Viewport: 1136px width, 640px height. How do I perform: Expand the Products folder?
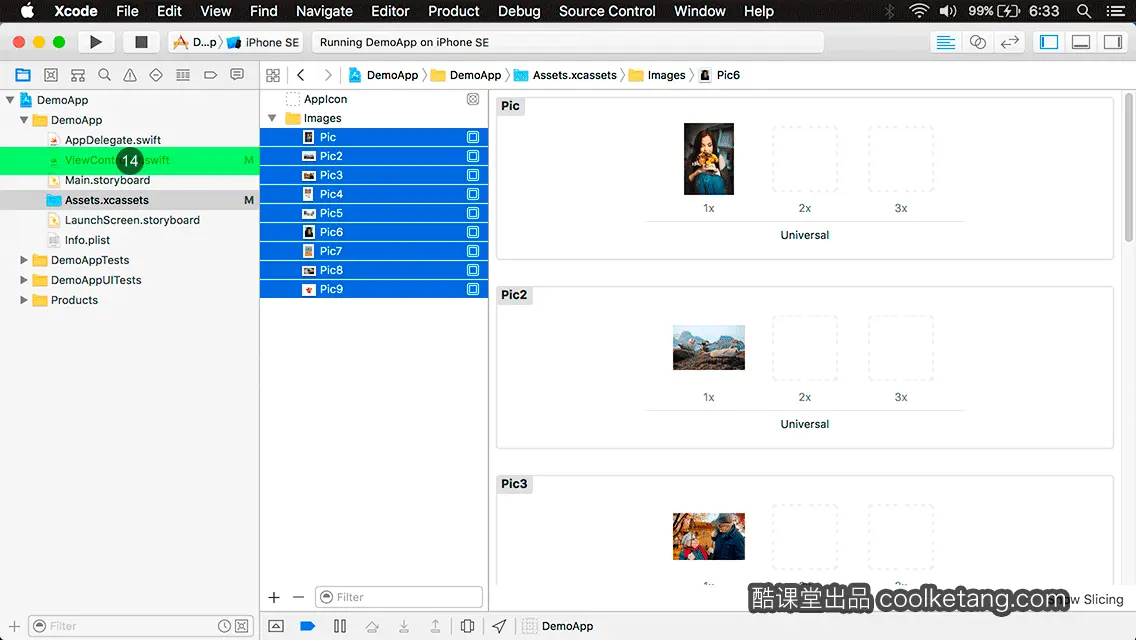pyautogui.click(x=23, y=299)
